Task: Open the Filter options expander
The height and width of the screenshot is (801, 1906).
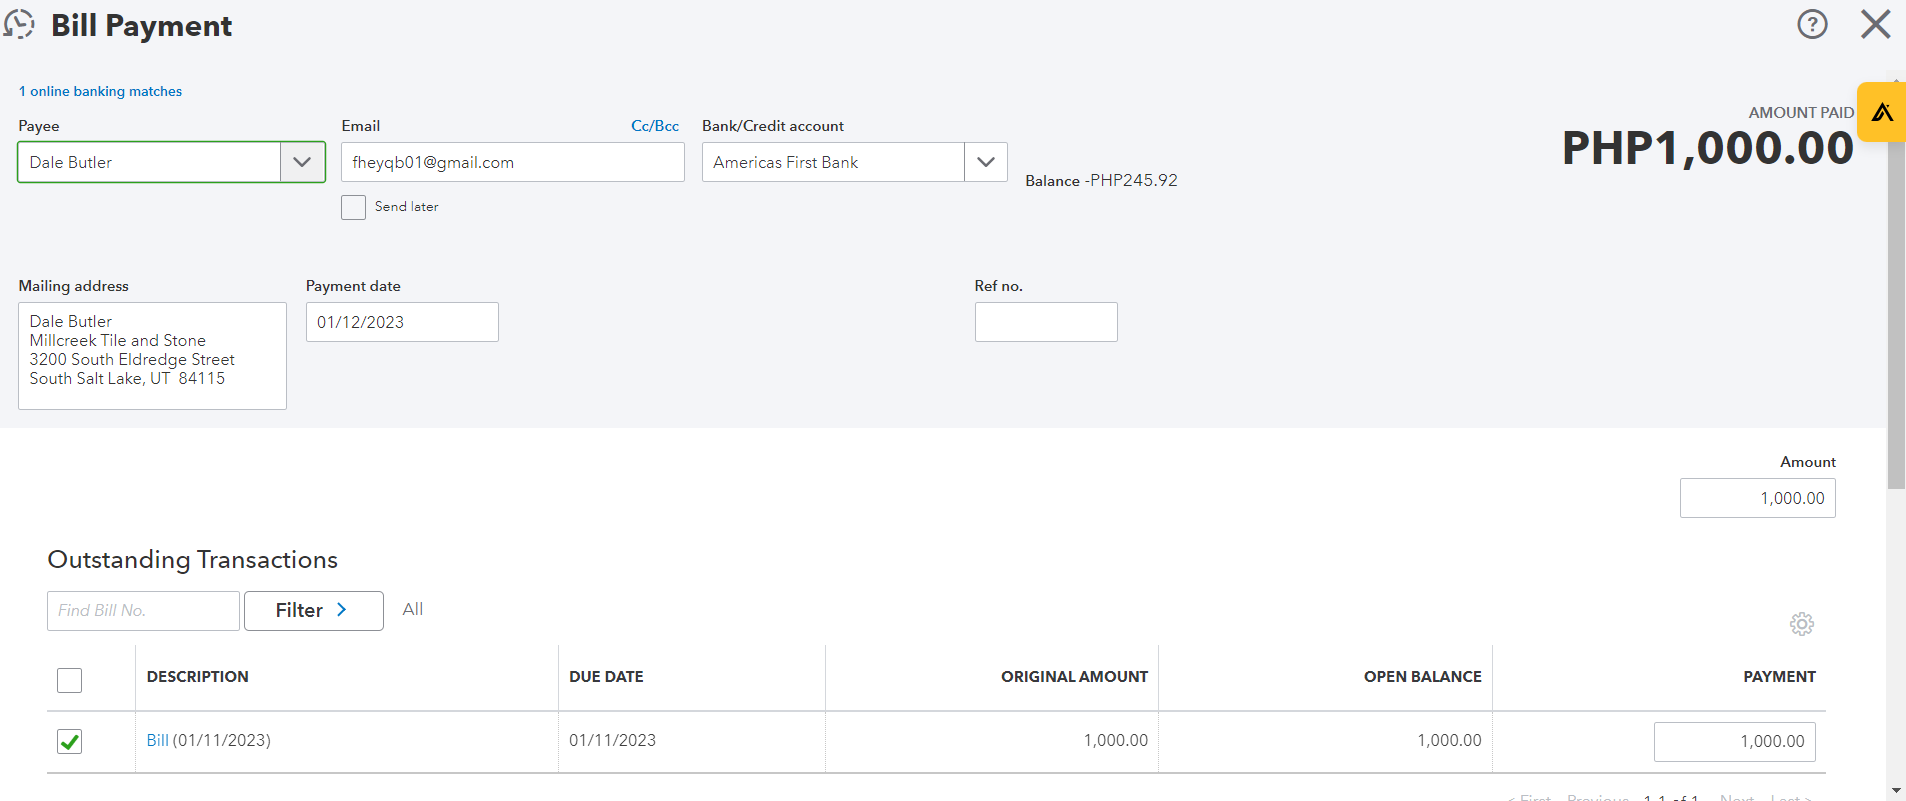Action: coord(313,610)
